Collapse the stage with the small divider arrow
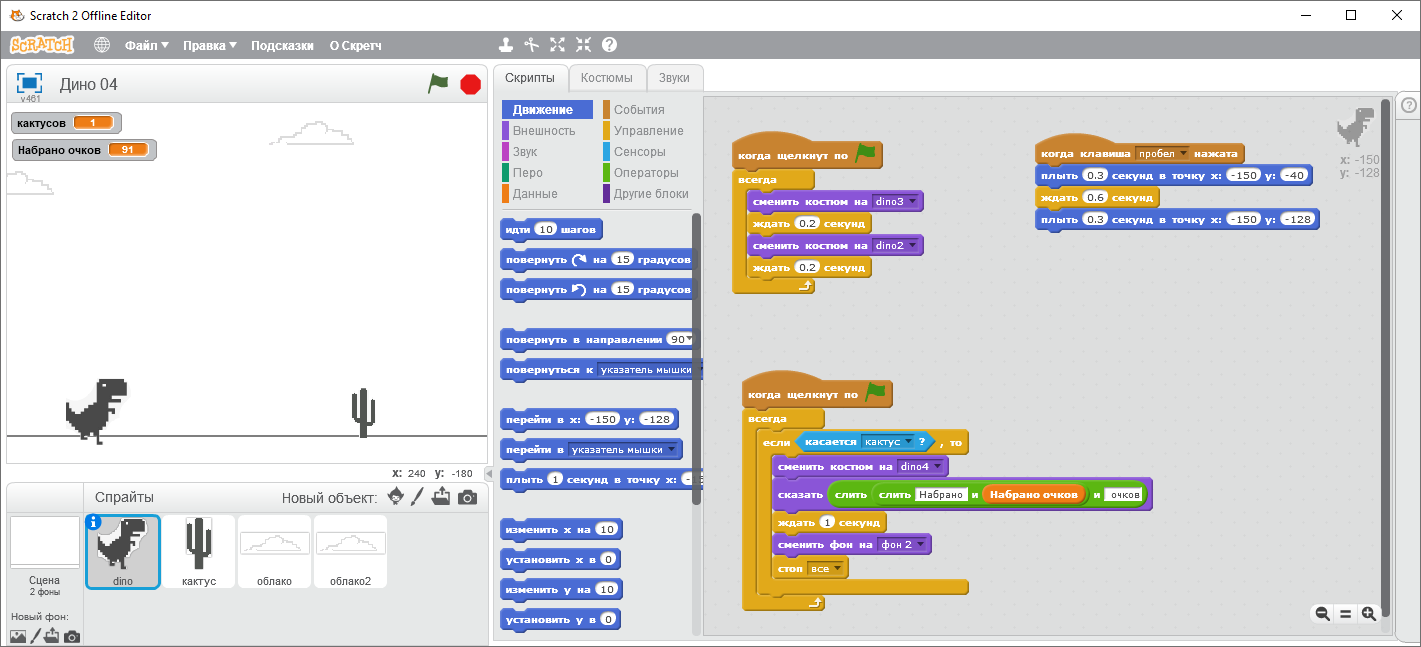Viewport: 1421px width, 647px height. pyautogui.click(x=489, y=473)
